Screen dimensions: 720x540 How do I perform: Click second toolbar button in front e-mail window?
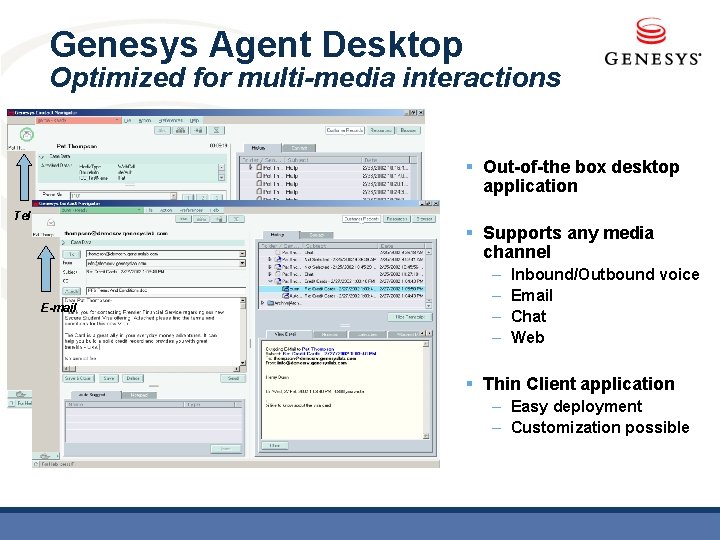click(201, 219)
